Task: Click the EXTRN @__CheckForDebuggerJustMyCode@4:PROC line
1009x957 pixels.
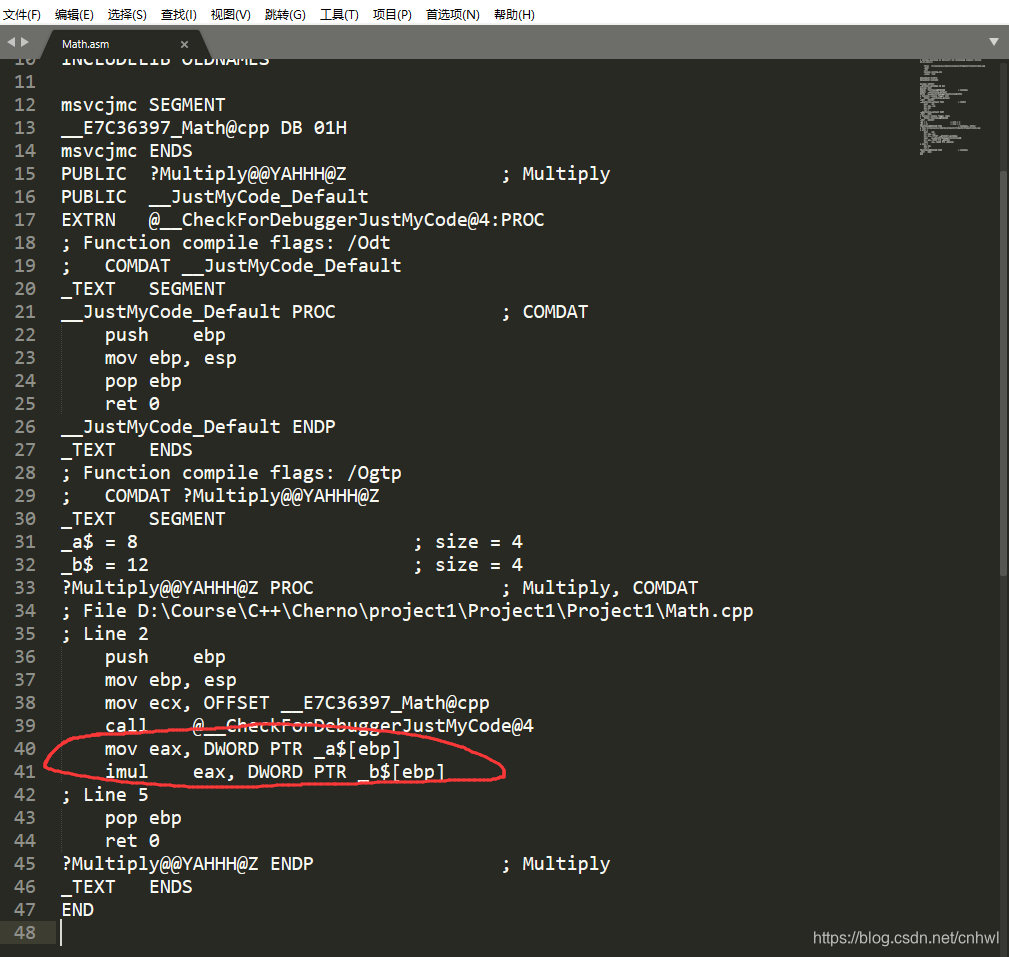Action: [x=302, y=219]
